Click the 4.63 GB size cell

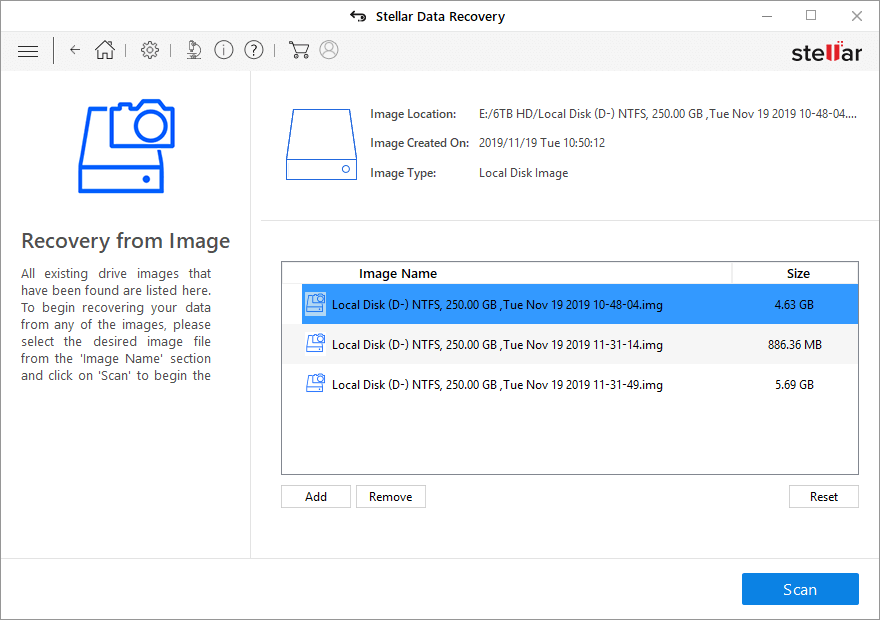point(794,305)
